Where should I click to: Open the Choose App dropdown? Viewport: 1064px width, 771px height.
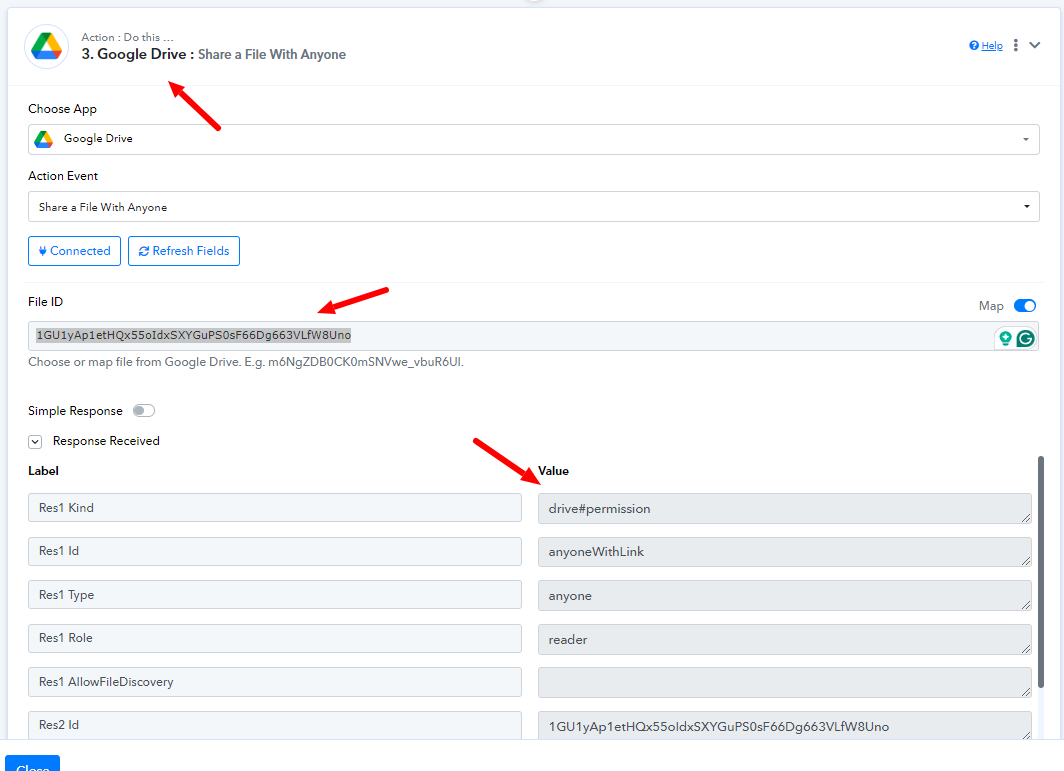(x=533, y=139)
